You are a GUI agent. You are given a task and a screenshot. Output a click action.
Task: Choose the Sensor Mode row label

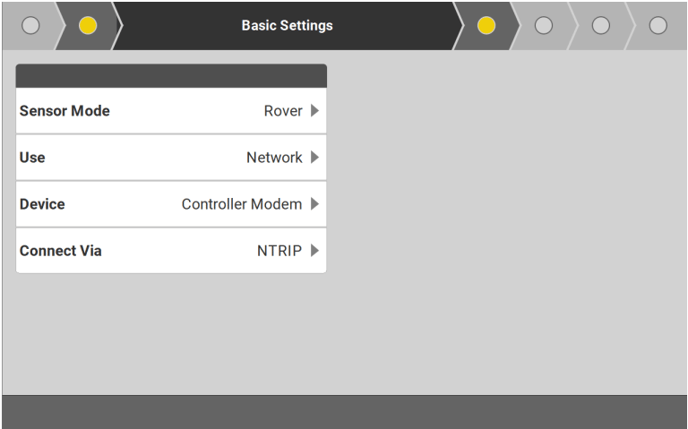[x=65, y=111]
